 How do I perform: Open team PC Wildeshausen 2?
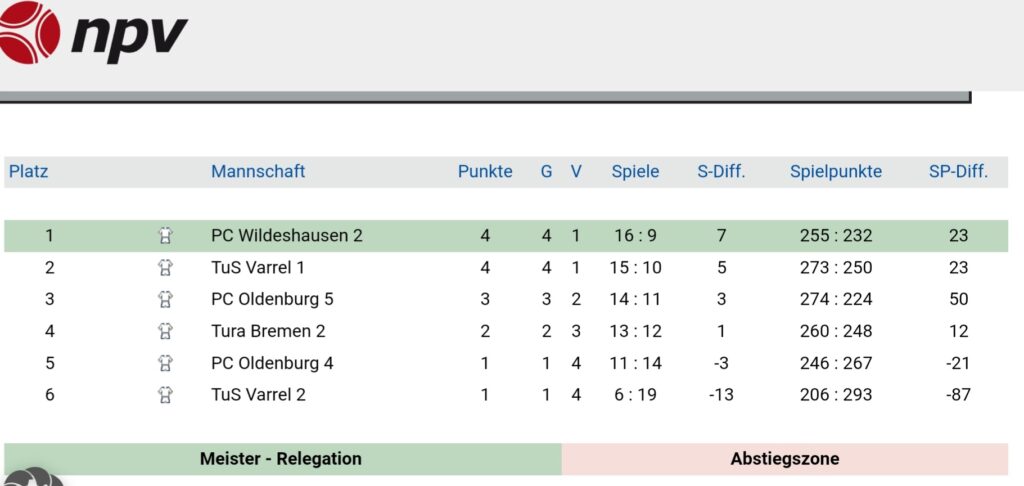[x=287, y=235]
